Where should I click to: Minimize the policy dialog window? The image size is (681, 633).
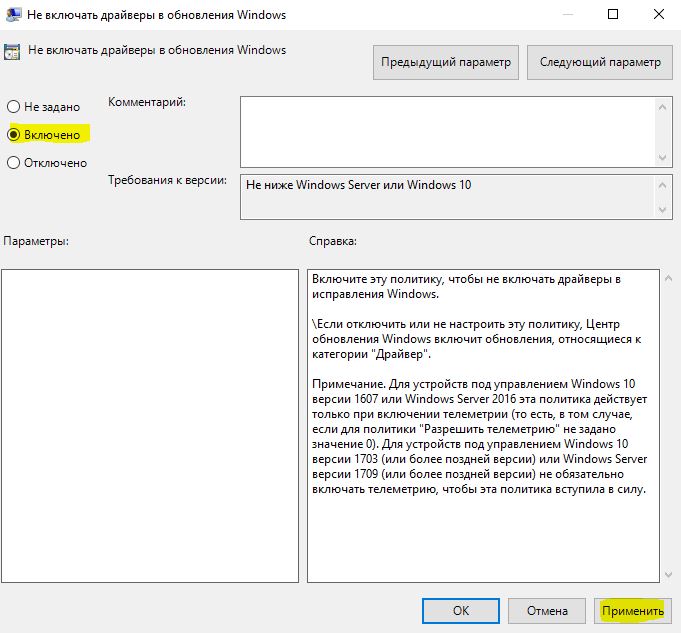(568, 14)
